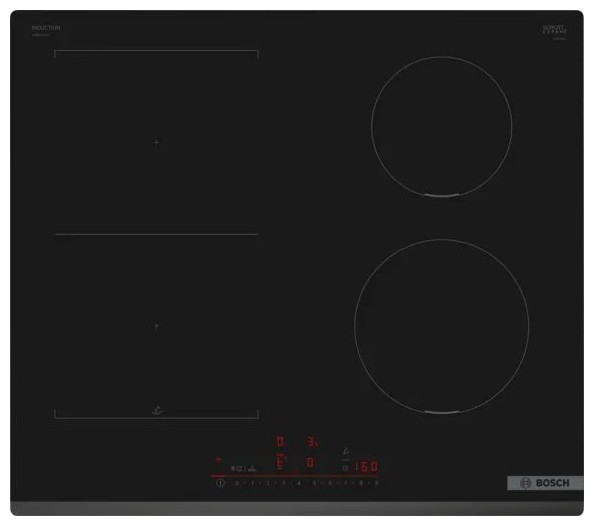Select the front right zone display showing 0
This screenshot has width=594, height=526.
point(310,462)
